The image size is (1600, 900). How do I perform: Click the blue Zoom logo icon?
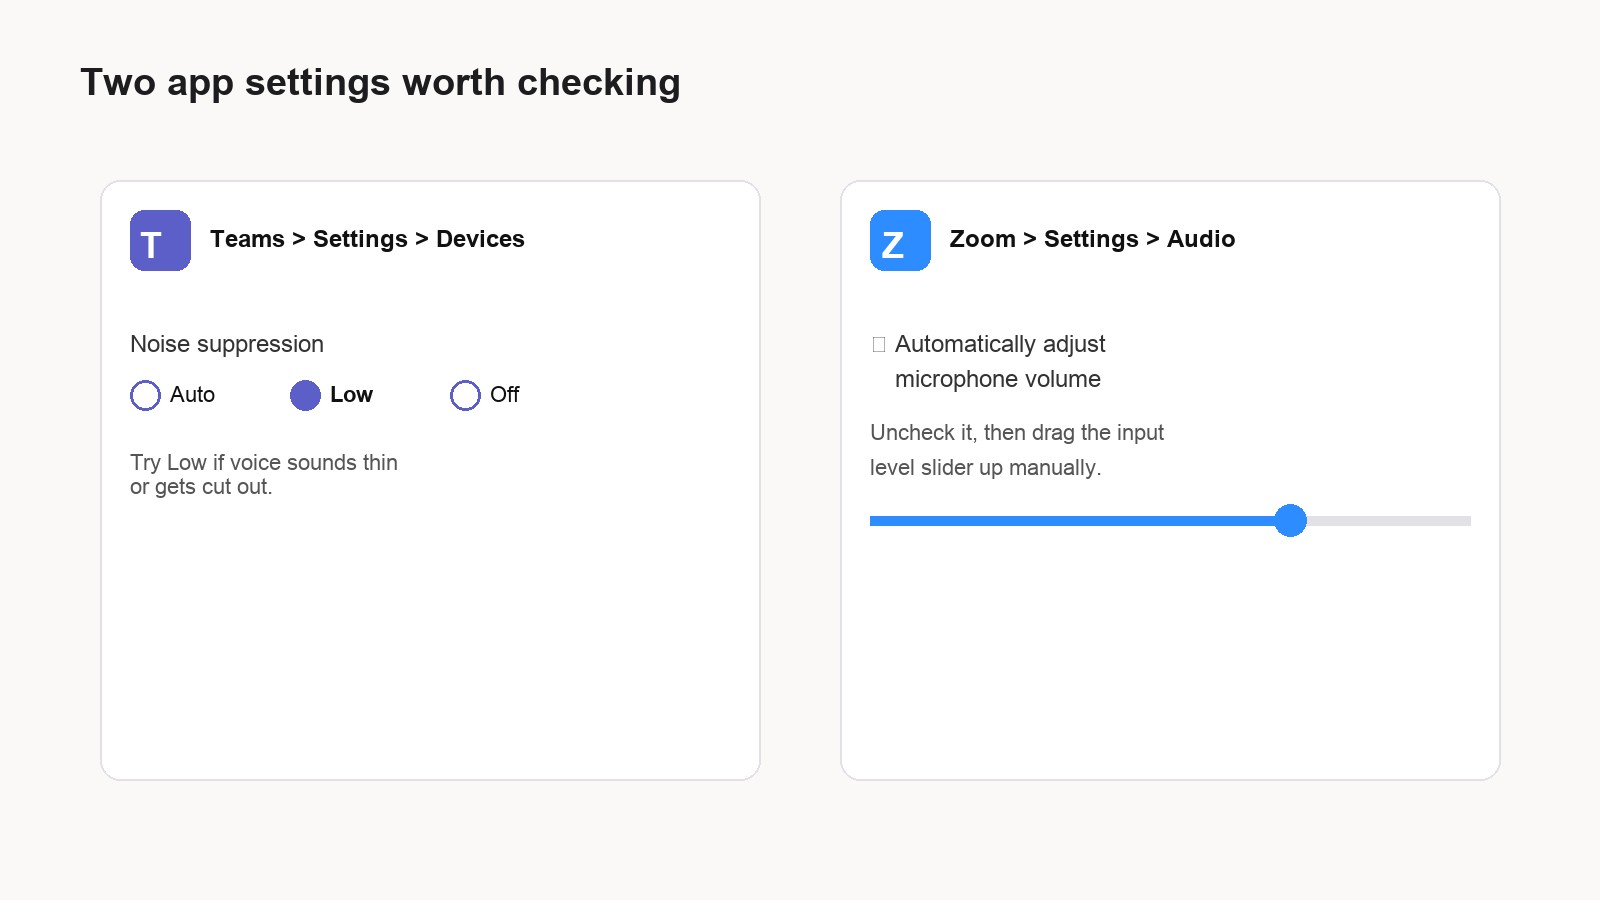click(900, 240)
